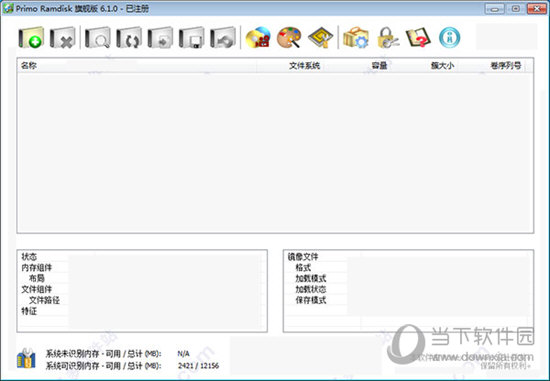Select the 文件路径 row in info panel
Viewport: 550px width, 381px height.
[x=142, y=300]
